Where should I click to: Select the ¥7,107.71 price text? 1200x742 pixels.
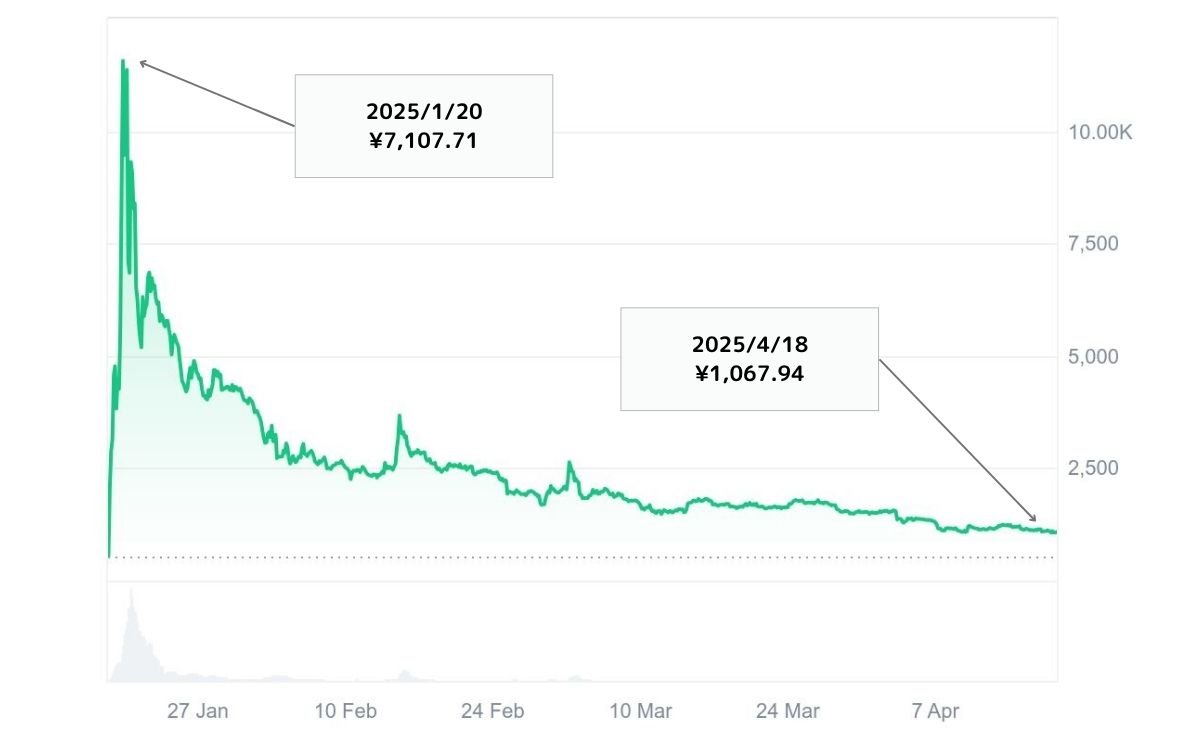point(423,141)
